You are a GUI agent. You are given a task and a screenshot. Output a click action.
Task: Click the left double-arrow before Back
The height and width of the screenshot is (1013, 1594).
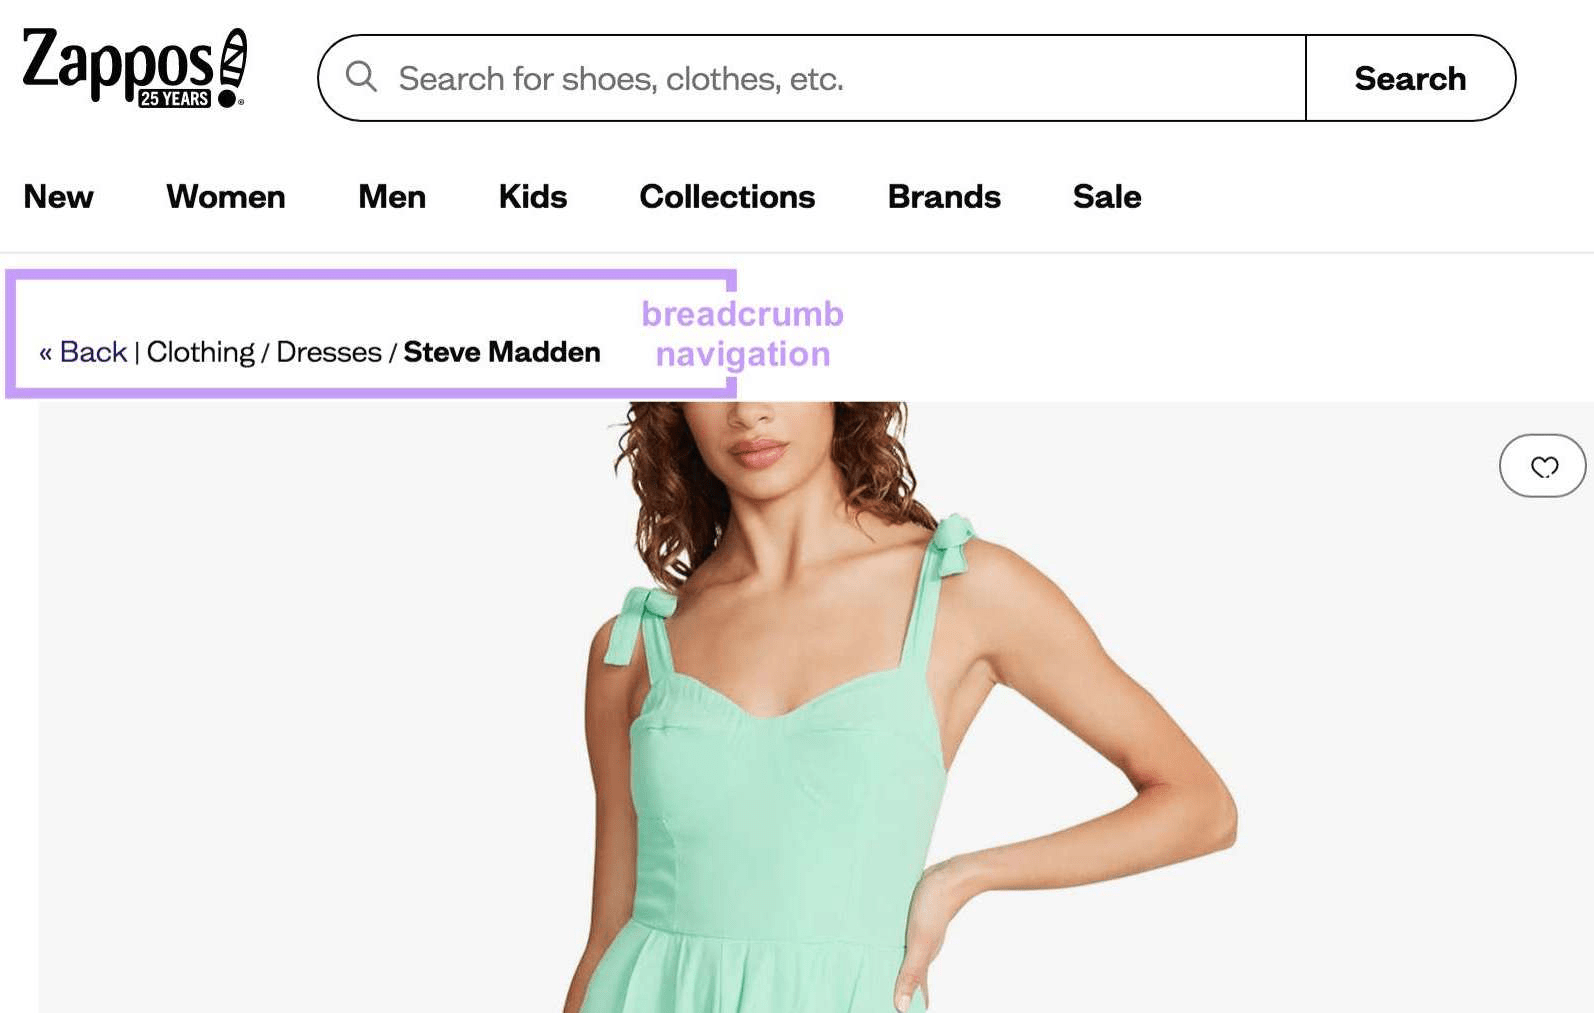46,353
